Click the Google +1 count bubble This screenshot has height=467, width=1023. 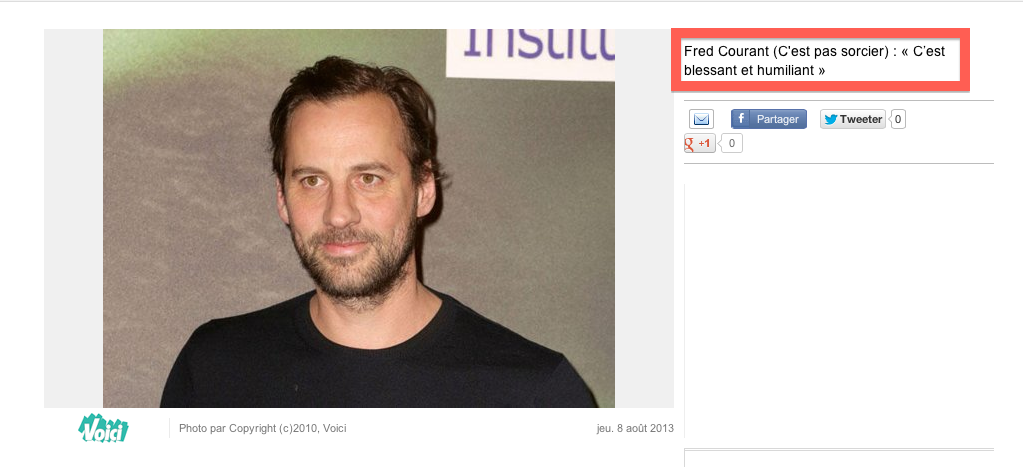(x=731, y=143)
